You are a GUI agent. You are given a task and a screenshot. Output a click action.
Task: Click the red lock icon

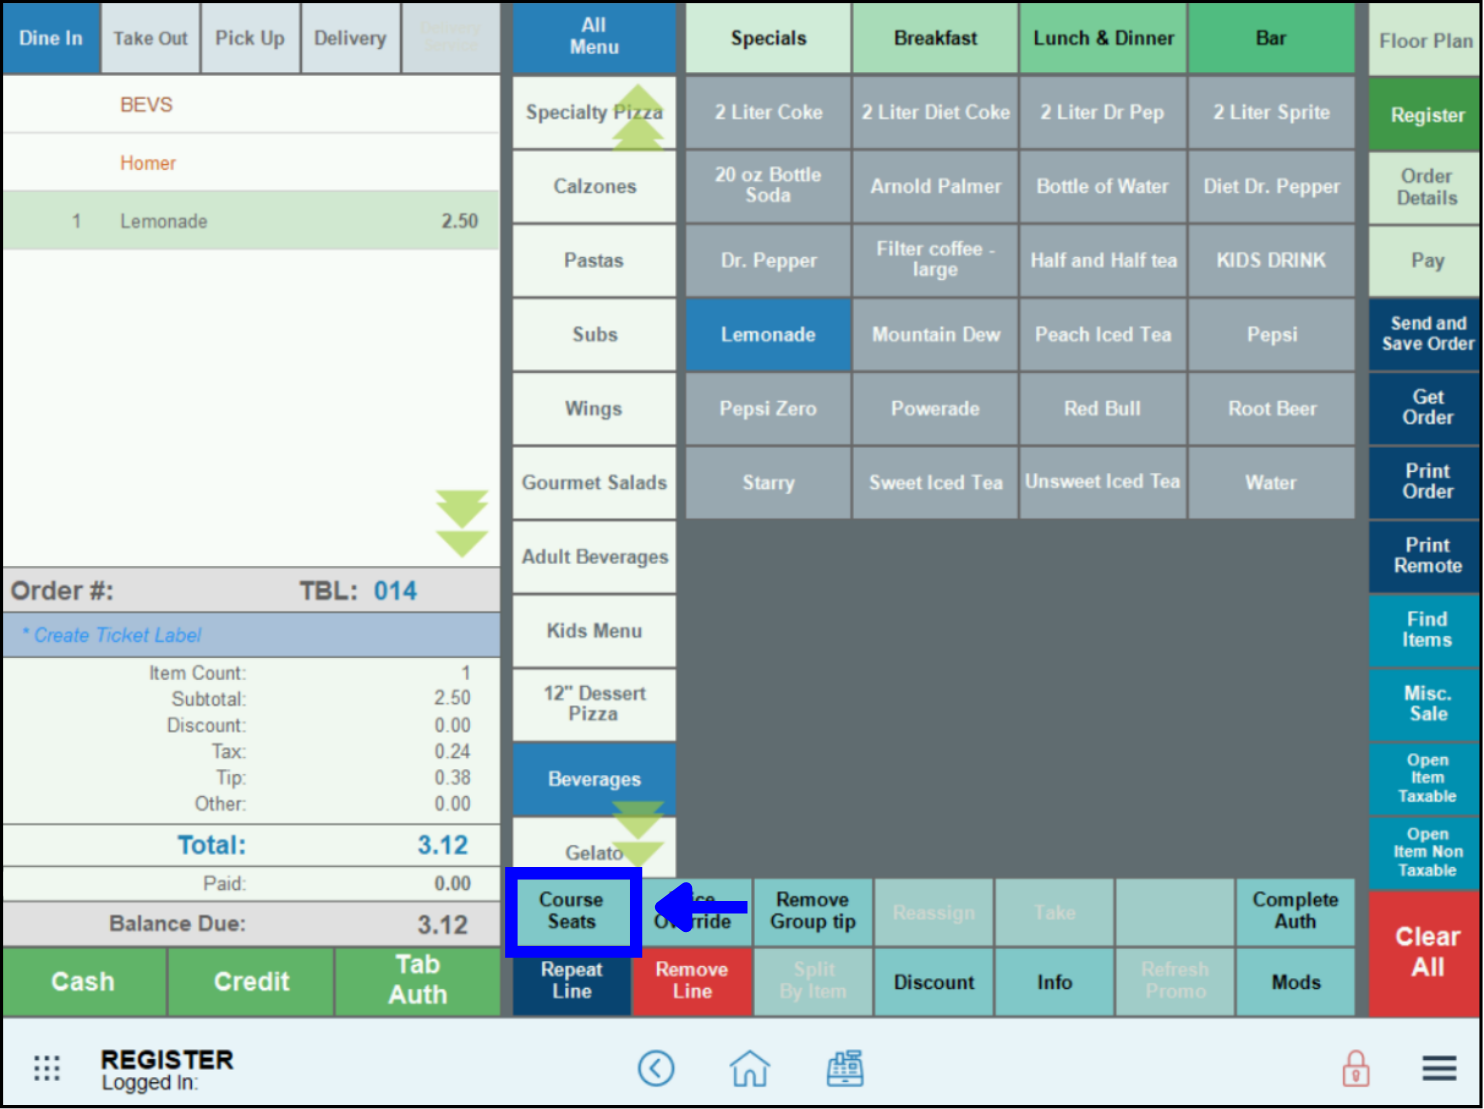1356,1068
